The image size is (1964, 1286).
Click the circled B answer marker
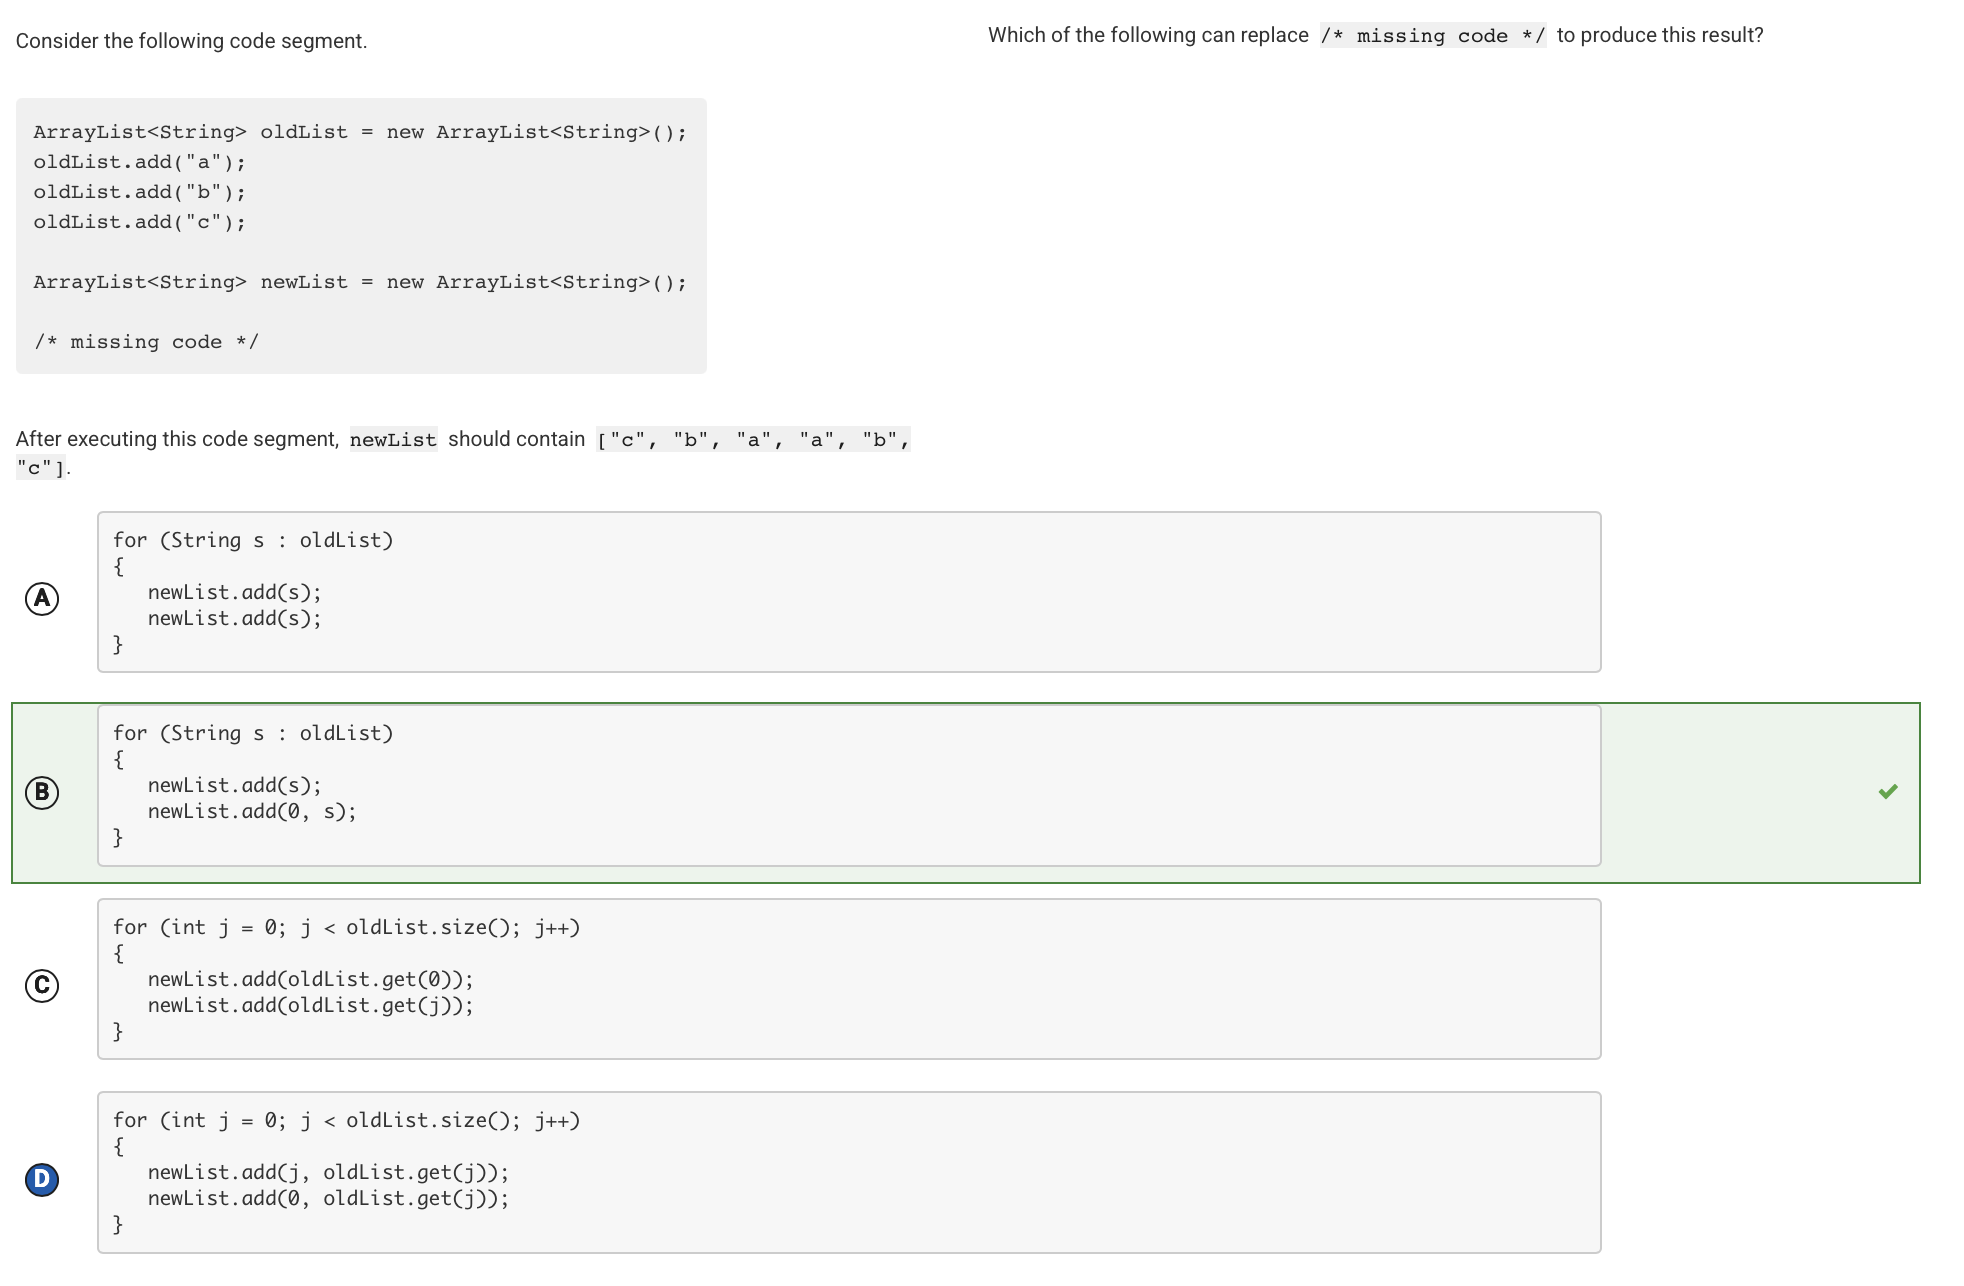pyautogui.click(x=42, y=792)
